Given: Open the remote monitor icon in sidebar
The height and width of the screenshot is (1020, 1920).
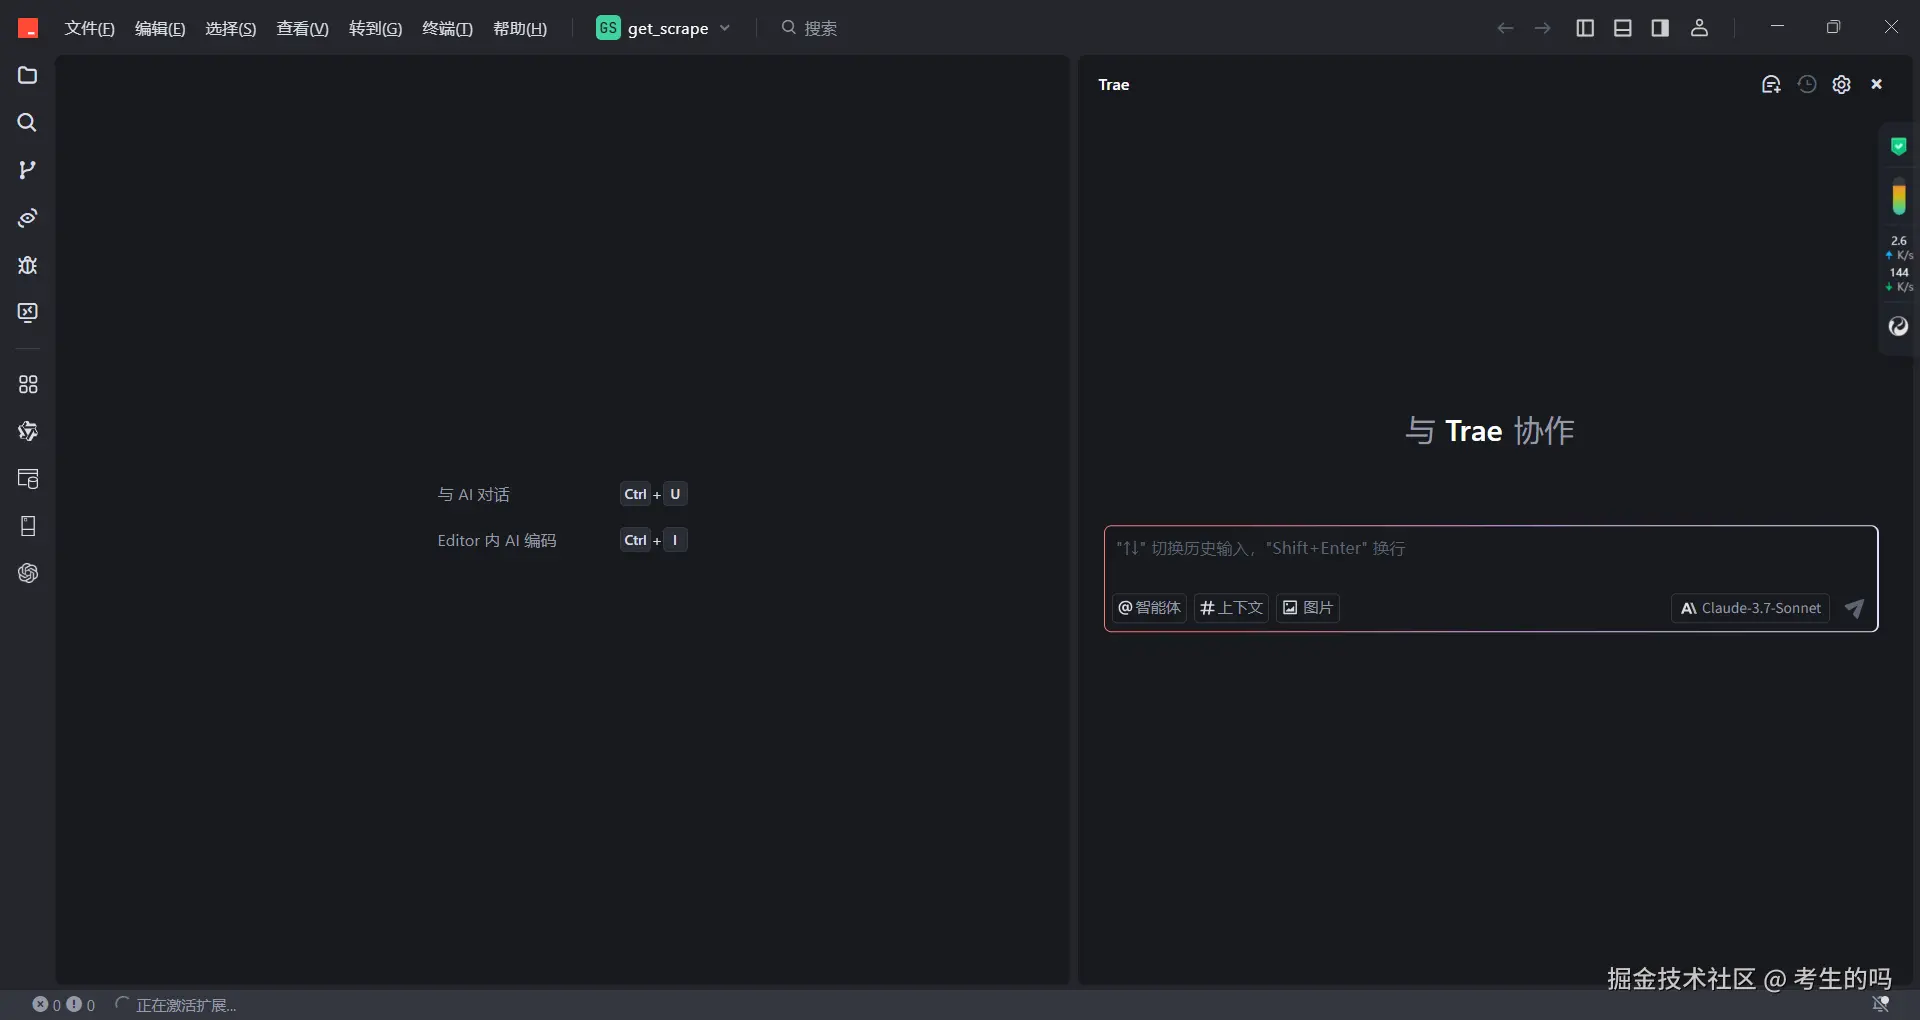Looking at the screenshot, I should [27, 313].
